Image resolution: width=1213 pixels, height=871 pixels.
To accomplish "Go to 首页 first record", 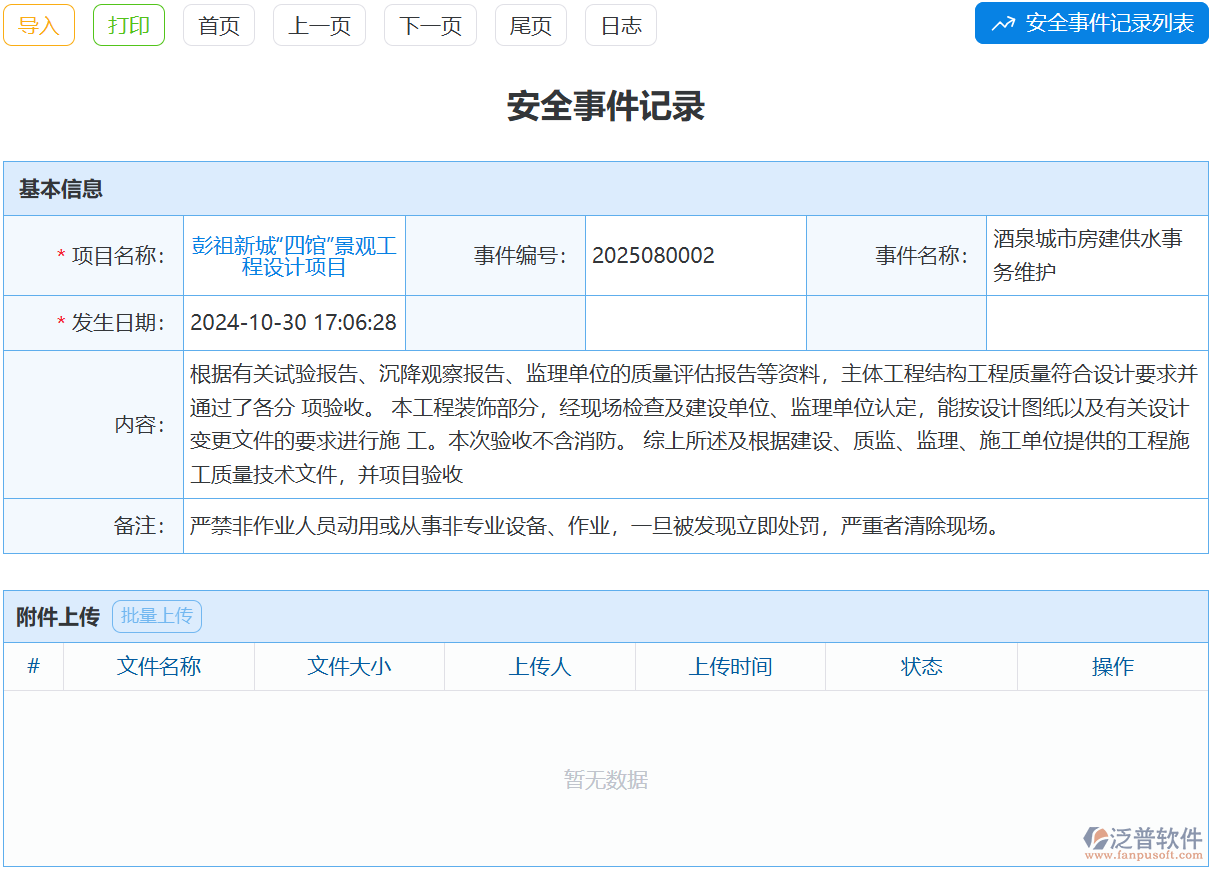I will [218, 25].
